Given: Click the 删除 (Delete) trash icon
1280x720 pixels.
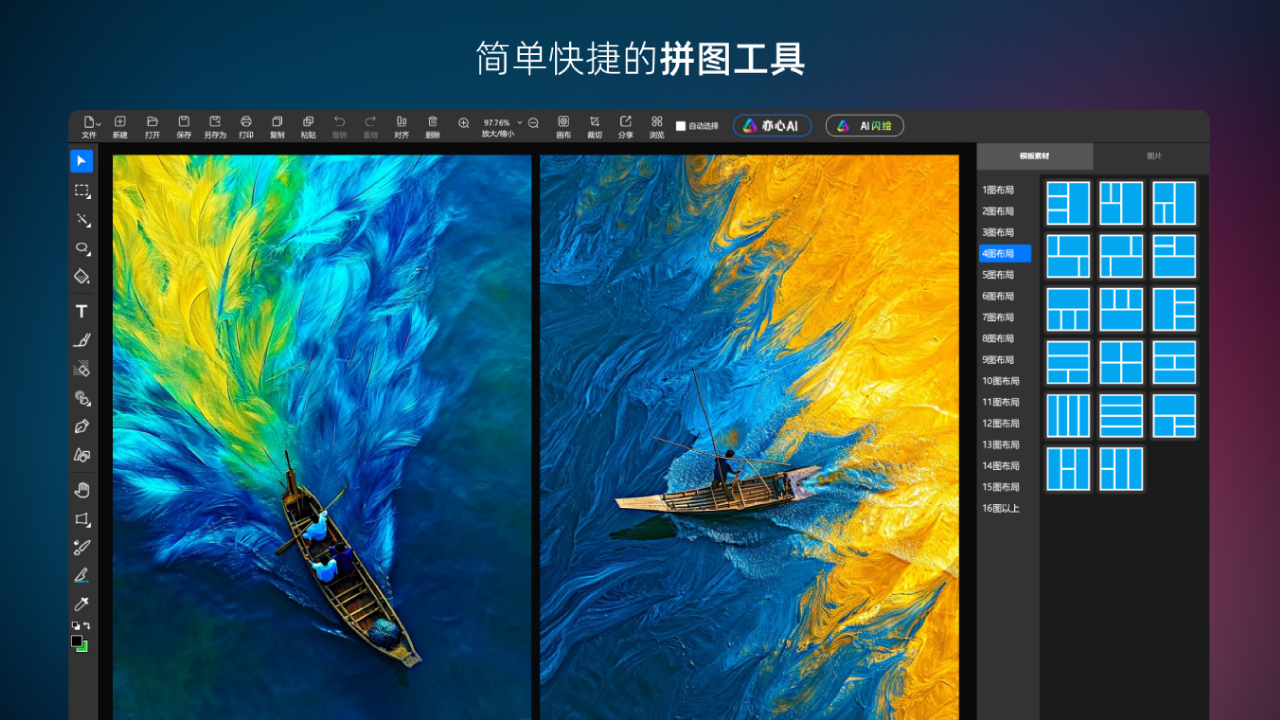Looking at the screenshot, I should pyautogui.click(x=432, y=126).
